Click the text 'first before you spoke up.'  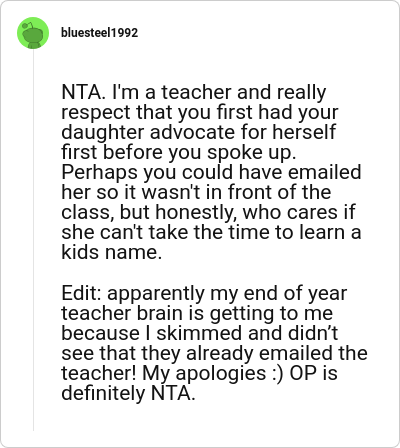(x=179, y=152)
